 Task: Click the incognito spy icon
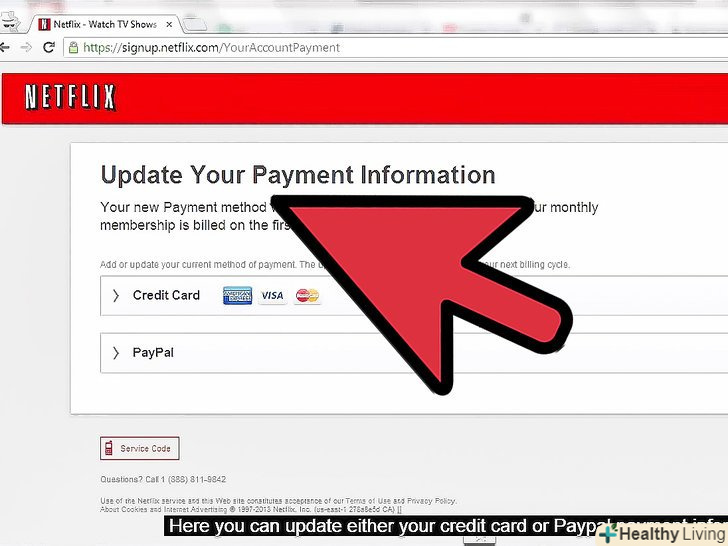(10, 22)
